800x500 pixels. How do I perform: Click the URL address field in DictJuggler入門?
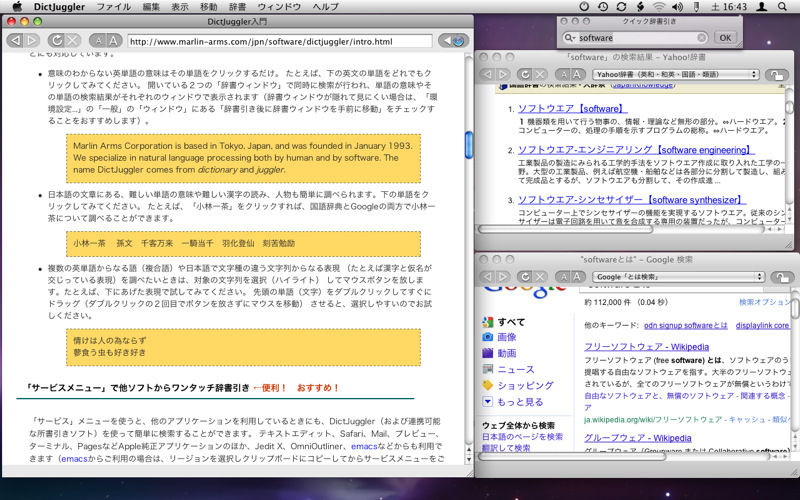click(279, 41)
